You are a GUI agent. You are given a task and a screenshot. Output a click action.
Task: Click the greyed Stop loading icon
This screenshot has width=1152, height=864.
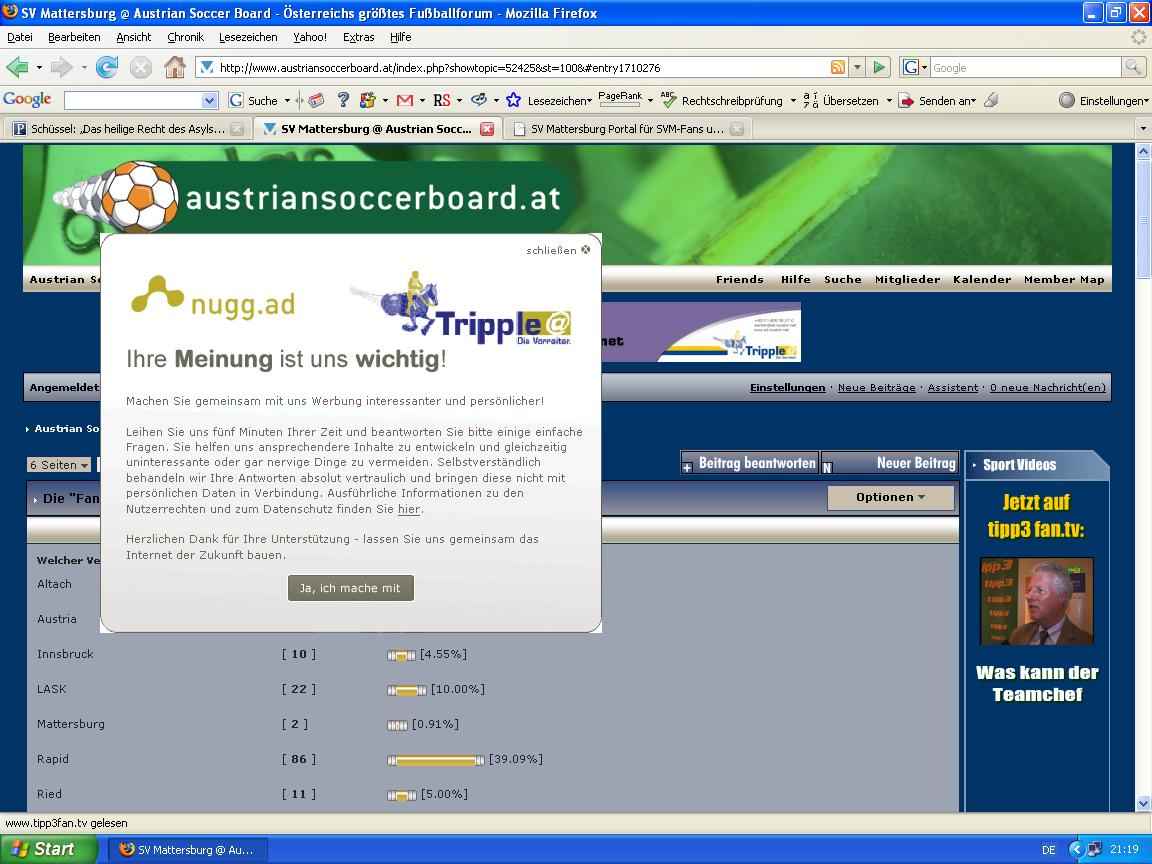click(140, 68)
